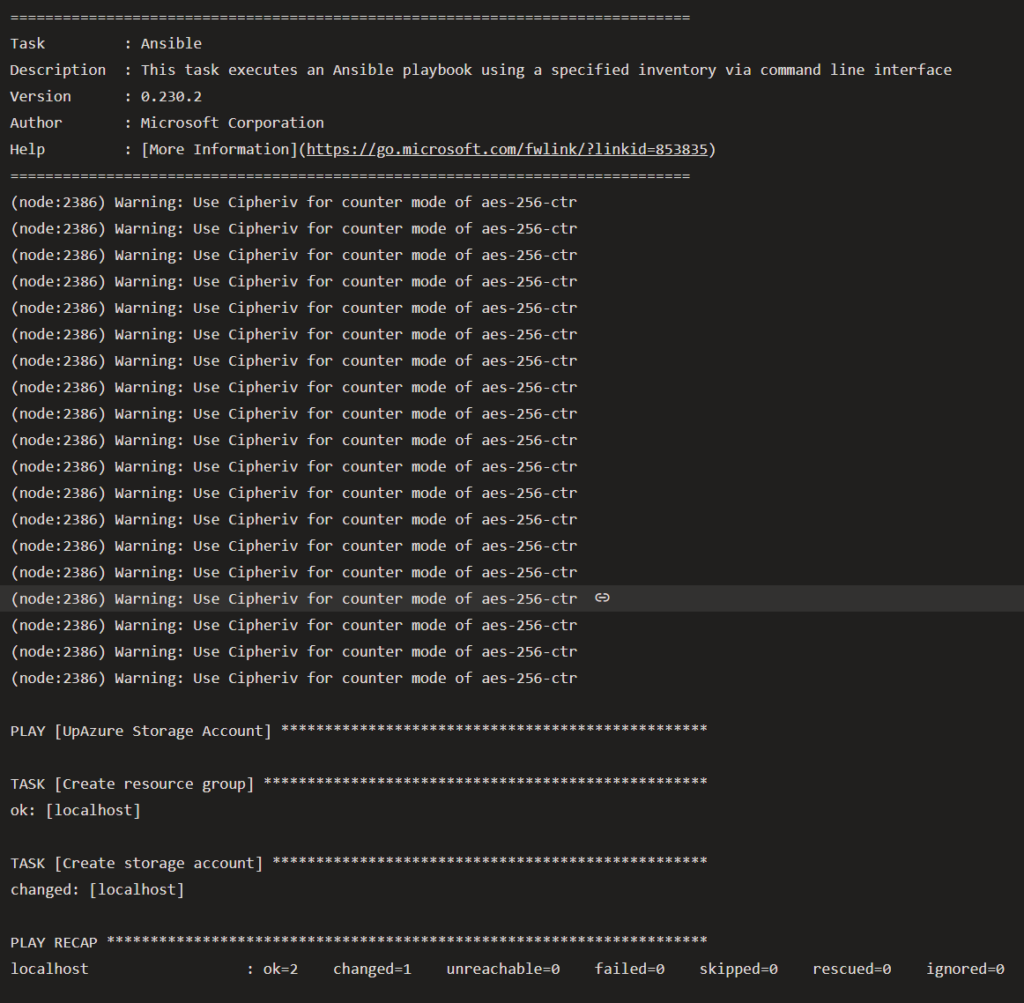Click the 'failed=0' value in recap
The width and height of the screenshot is (1024, 1003).
tap(629, 968)
